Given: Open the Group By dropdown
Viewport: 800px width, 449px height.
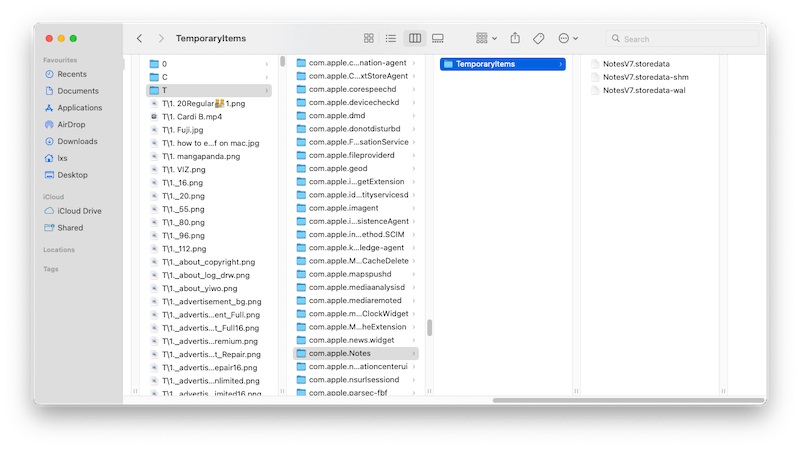Looking at the screenshot, I should pyautogui.click(x=486, y=38).
